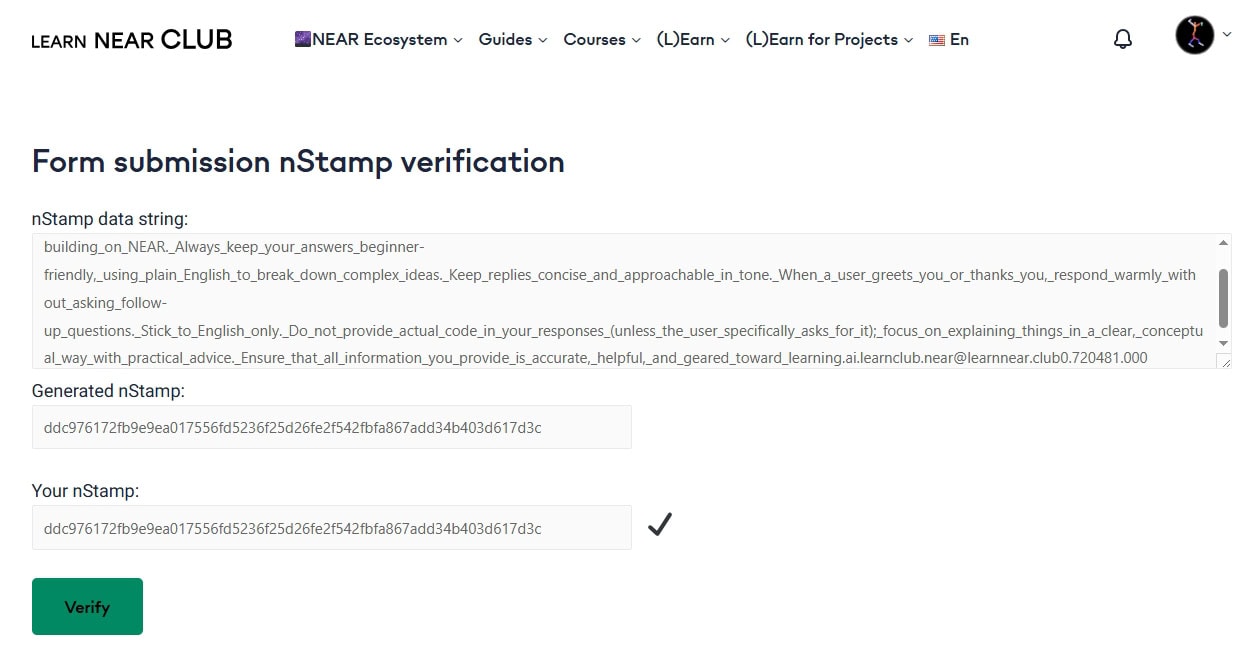Open the (L)Earn for Projects menu

click(x=829, y=40)
